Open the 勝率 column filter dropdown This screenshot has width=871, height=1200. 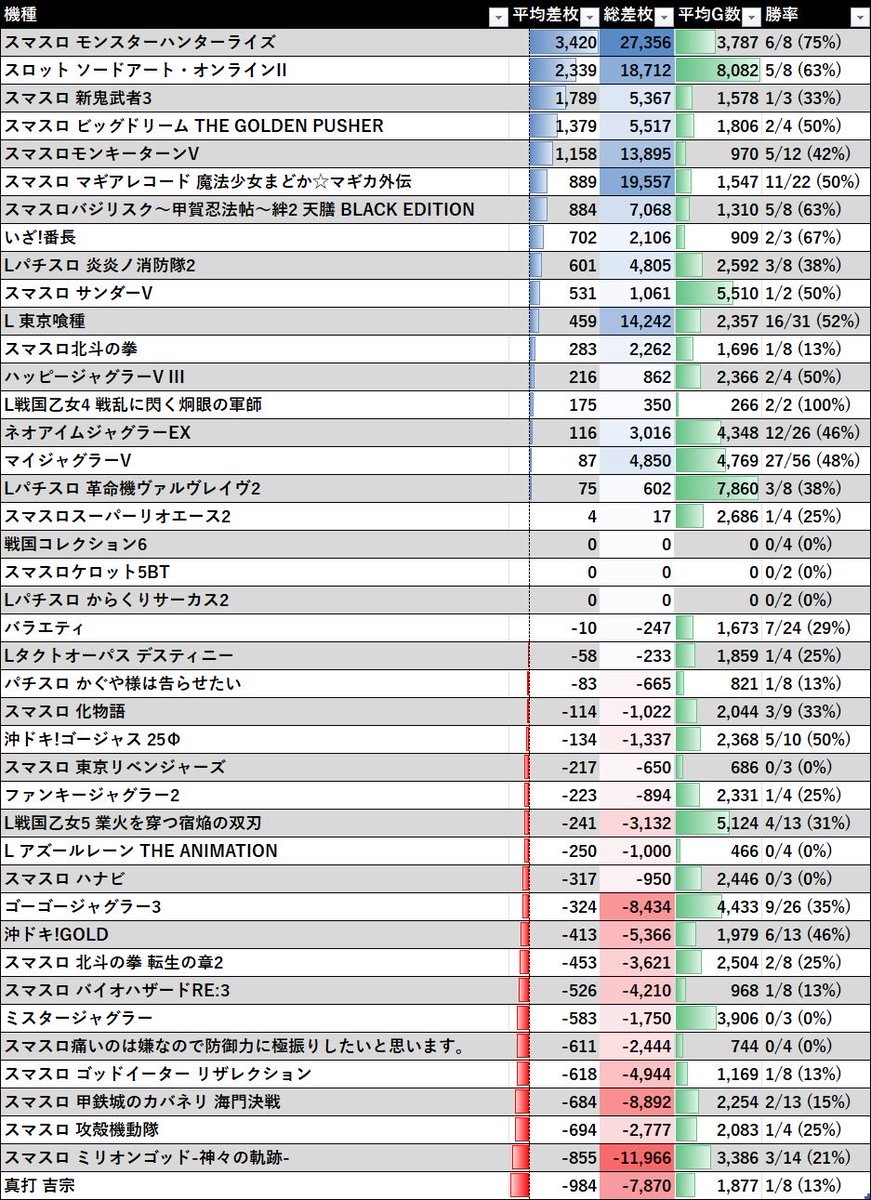point(859,17)
